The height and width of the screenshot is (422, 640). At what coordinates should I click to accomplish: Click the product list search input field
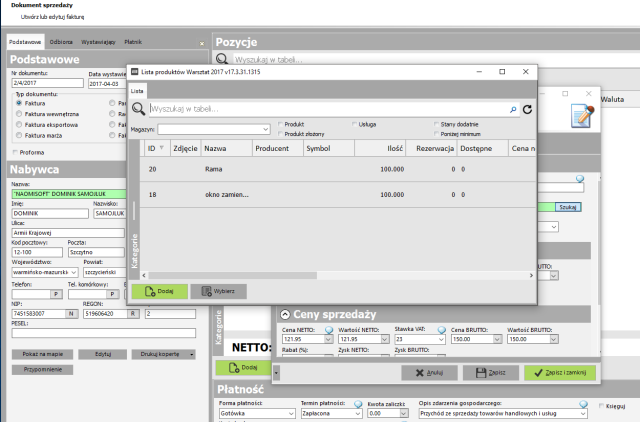[329, 109]
